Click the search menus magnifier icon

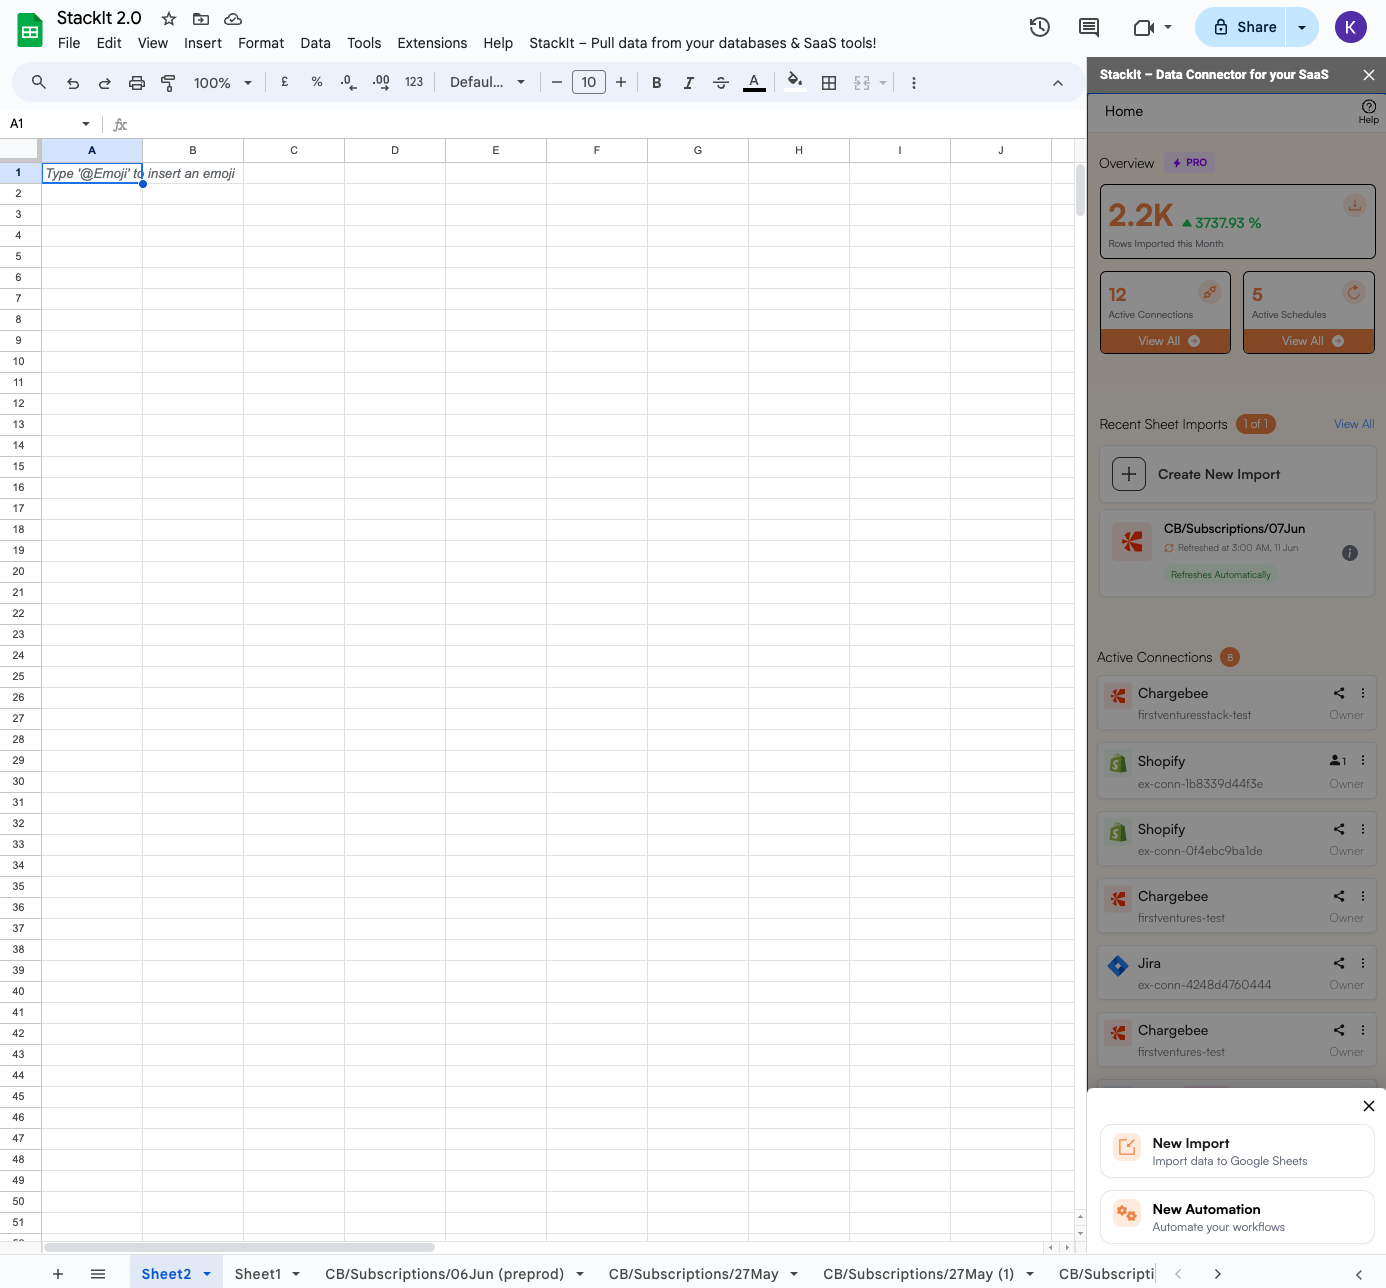point(39,83)
